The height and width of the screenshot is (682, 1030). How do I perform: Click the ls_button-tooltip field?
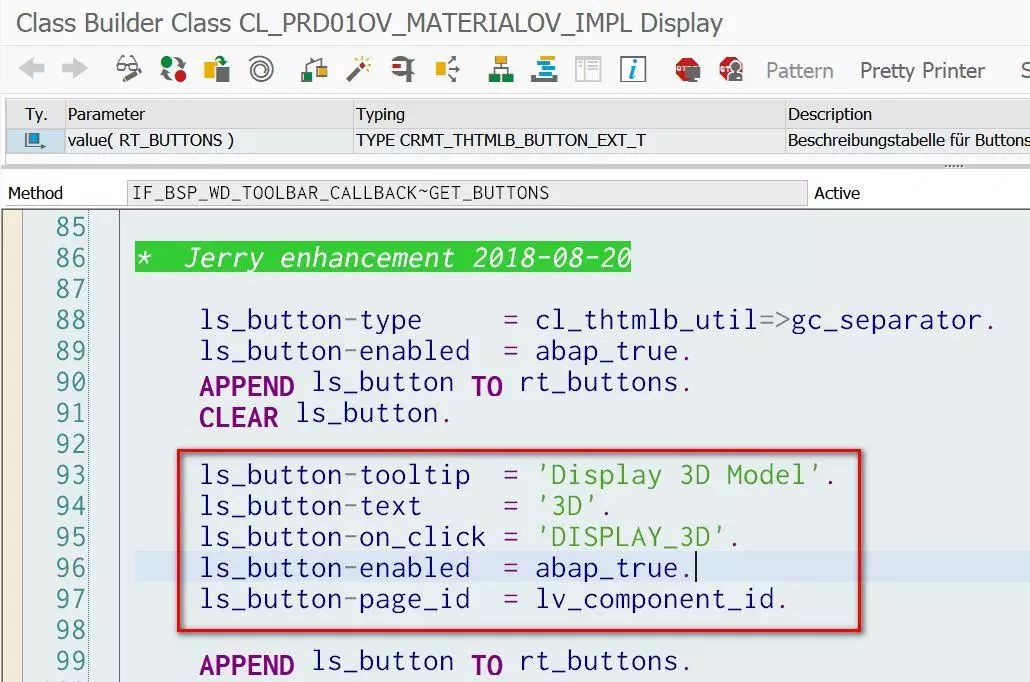coord(335,475)
